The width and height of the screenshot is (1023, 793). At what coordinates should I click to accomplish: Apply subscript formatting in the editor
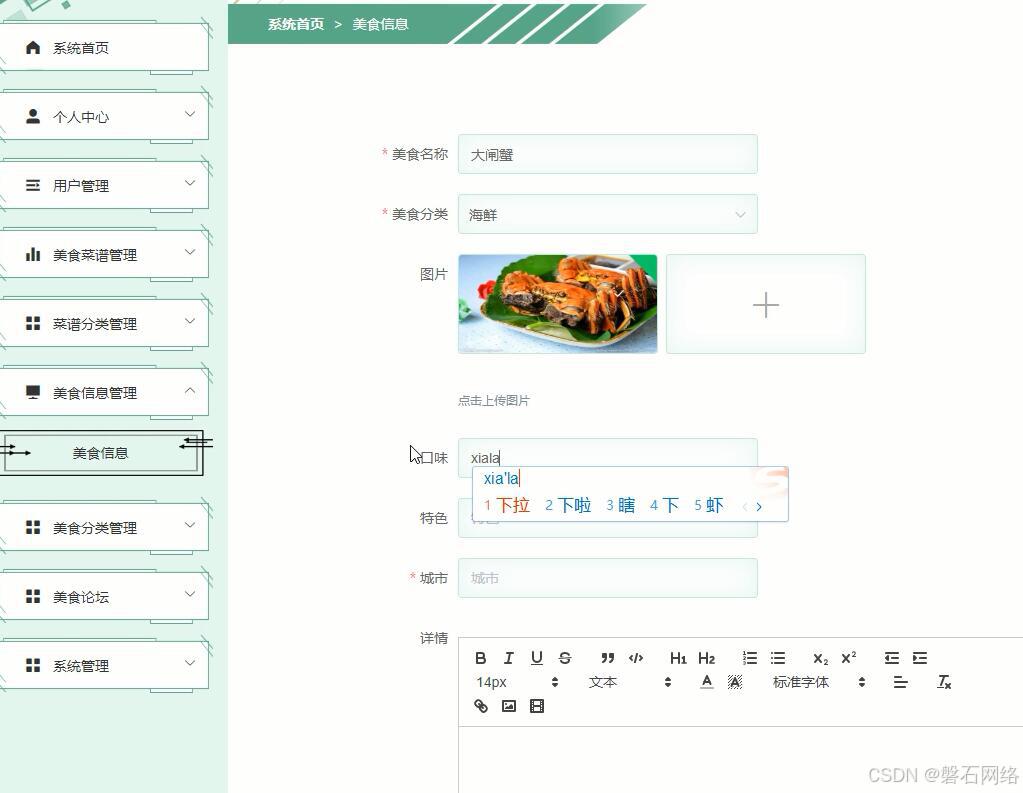point(820,658)
